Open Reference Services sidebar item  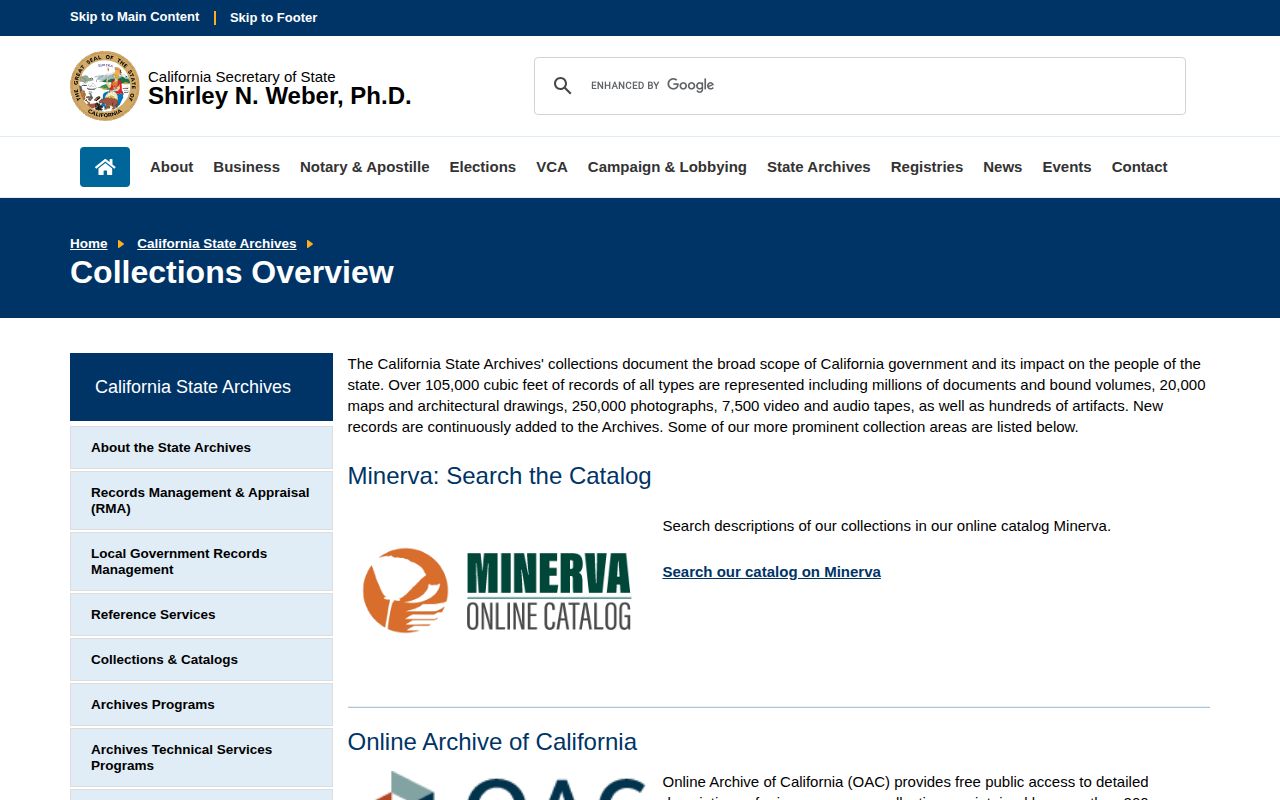pyautogui.click(x=201, y=615)
